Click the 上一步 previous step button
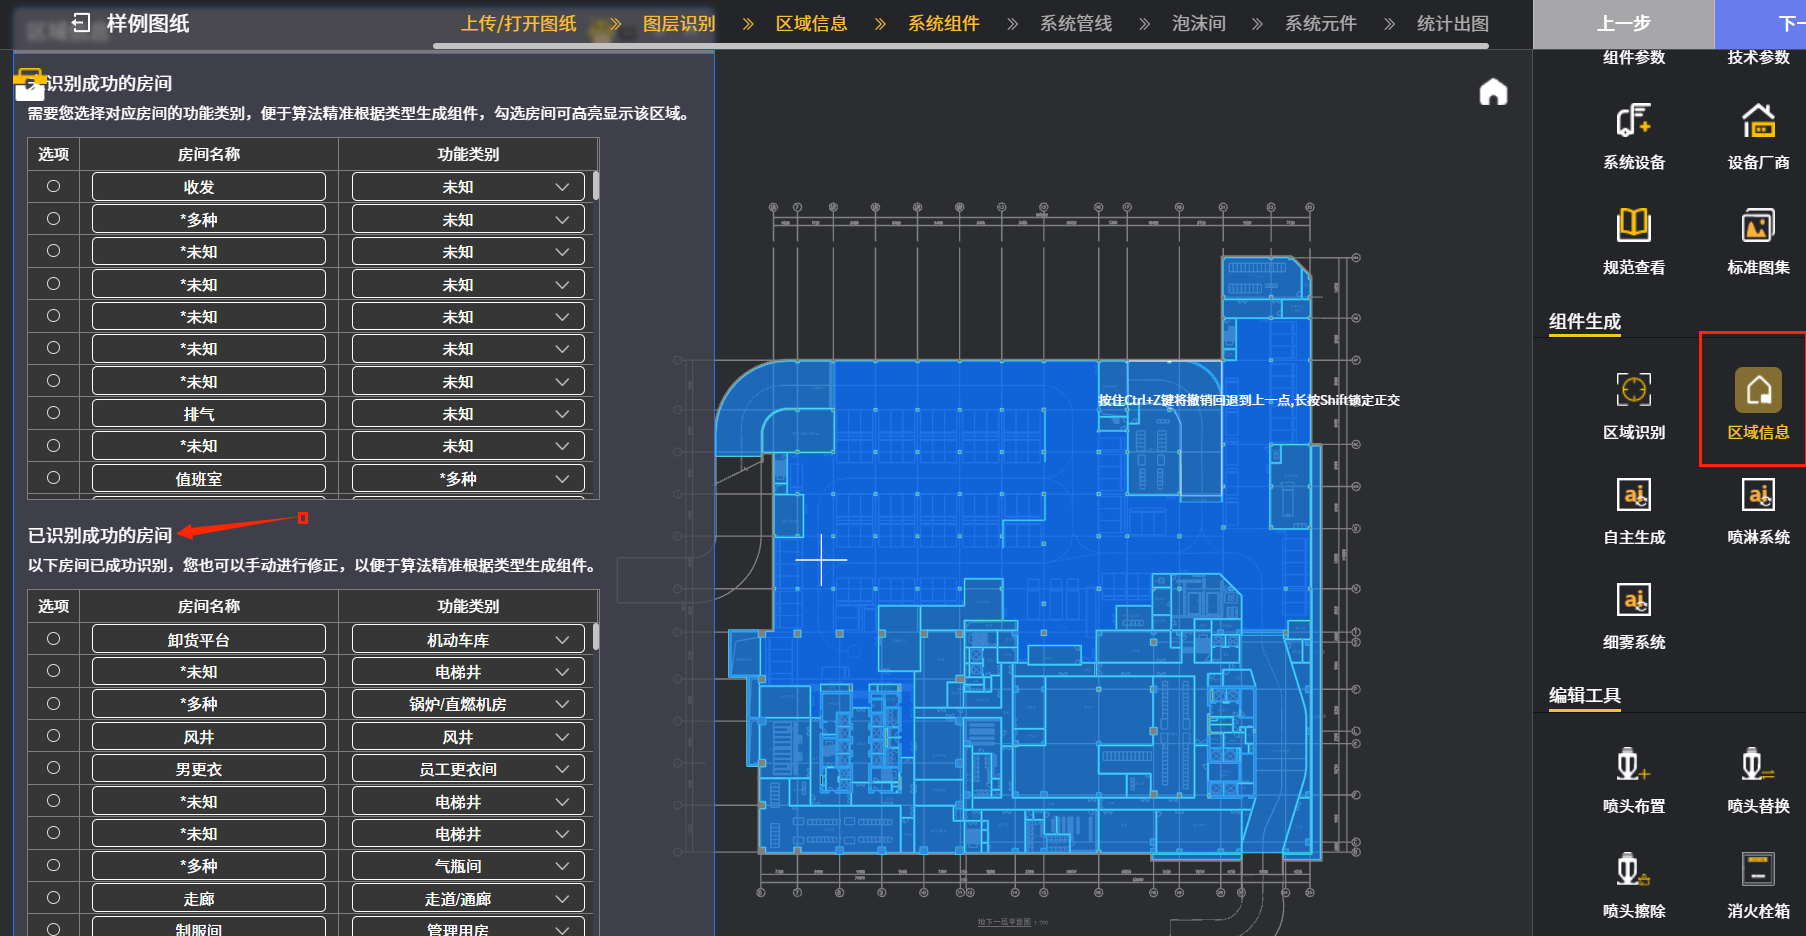This screenshot has width=1806, height=936. pyautogui.click(x=1623, y=24)
